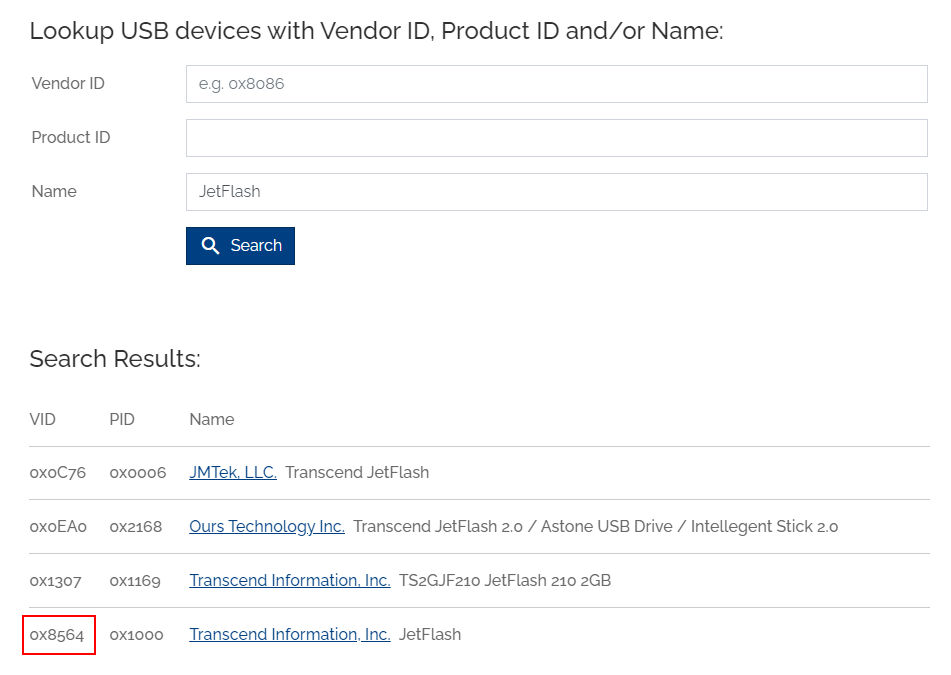
Task: Click the magnifier icon on Search button
Action: 210,246
